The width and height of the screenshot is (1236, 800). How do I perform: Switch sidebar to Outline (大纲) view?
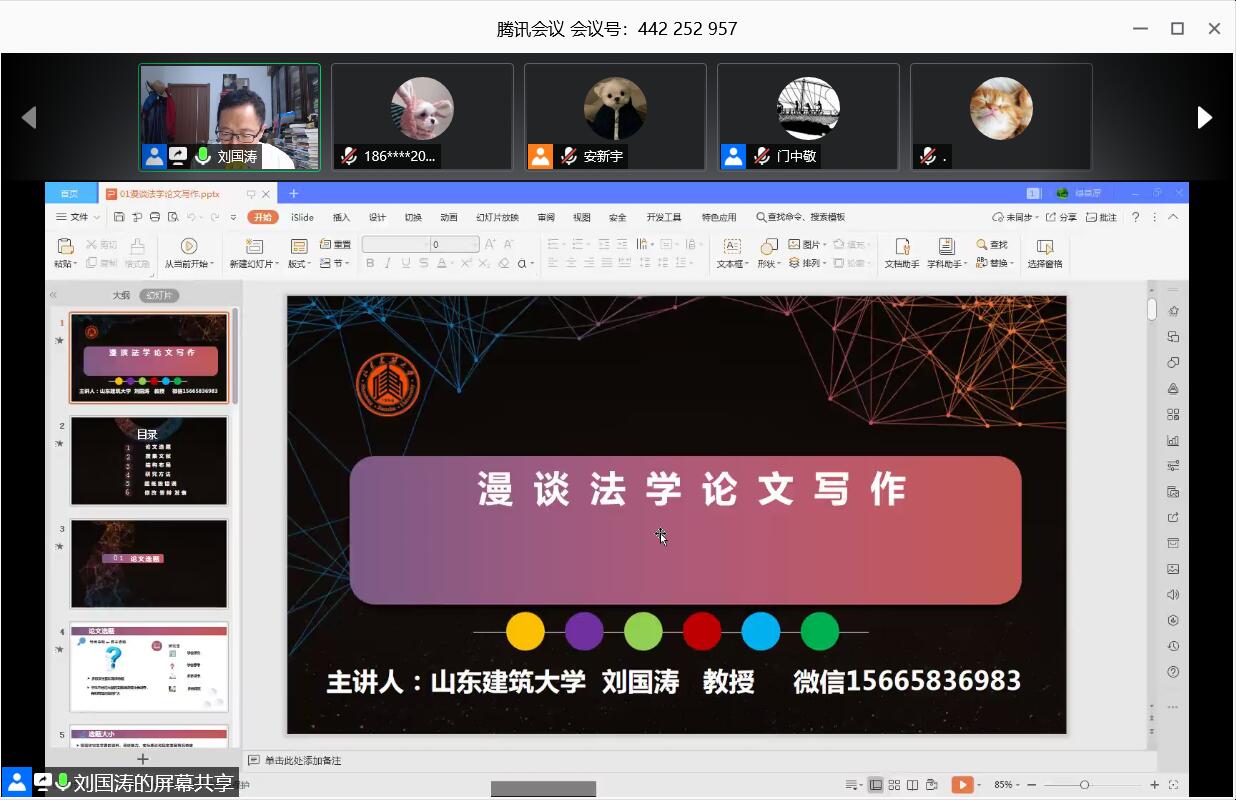121,295
